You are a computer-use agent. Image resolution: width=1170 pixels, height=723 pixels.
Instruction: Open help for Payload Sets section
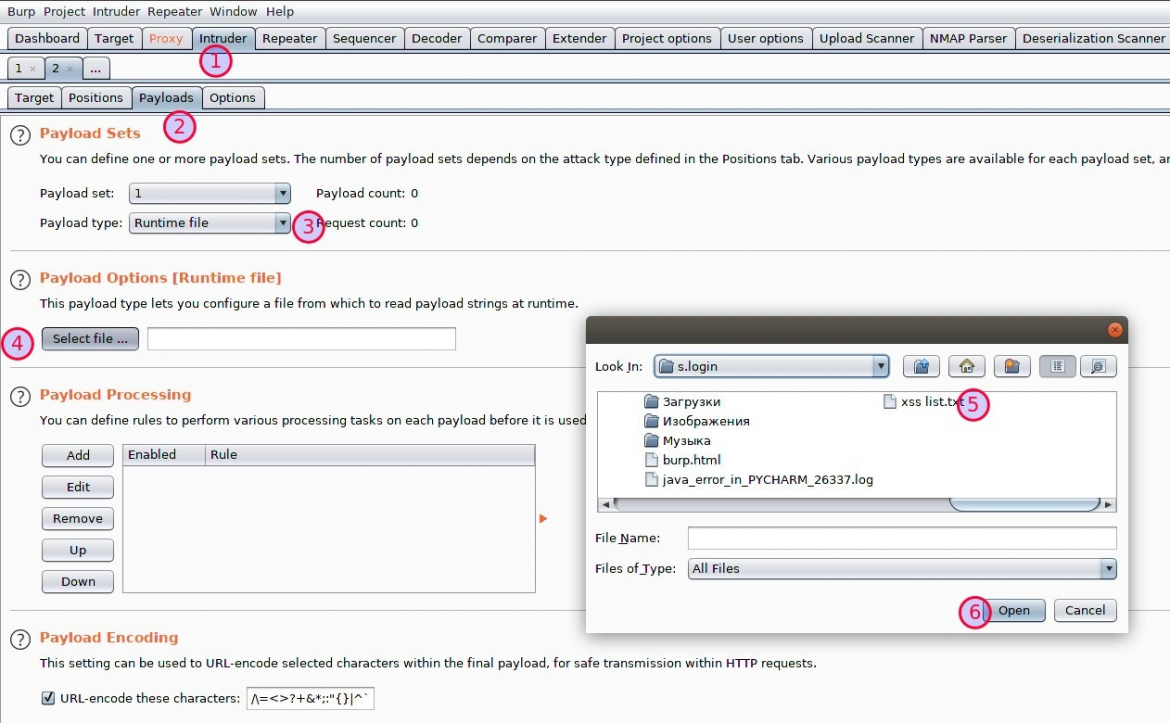point(20,135)
